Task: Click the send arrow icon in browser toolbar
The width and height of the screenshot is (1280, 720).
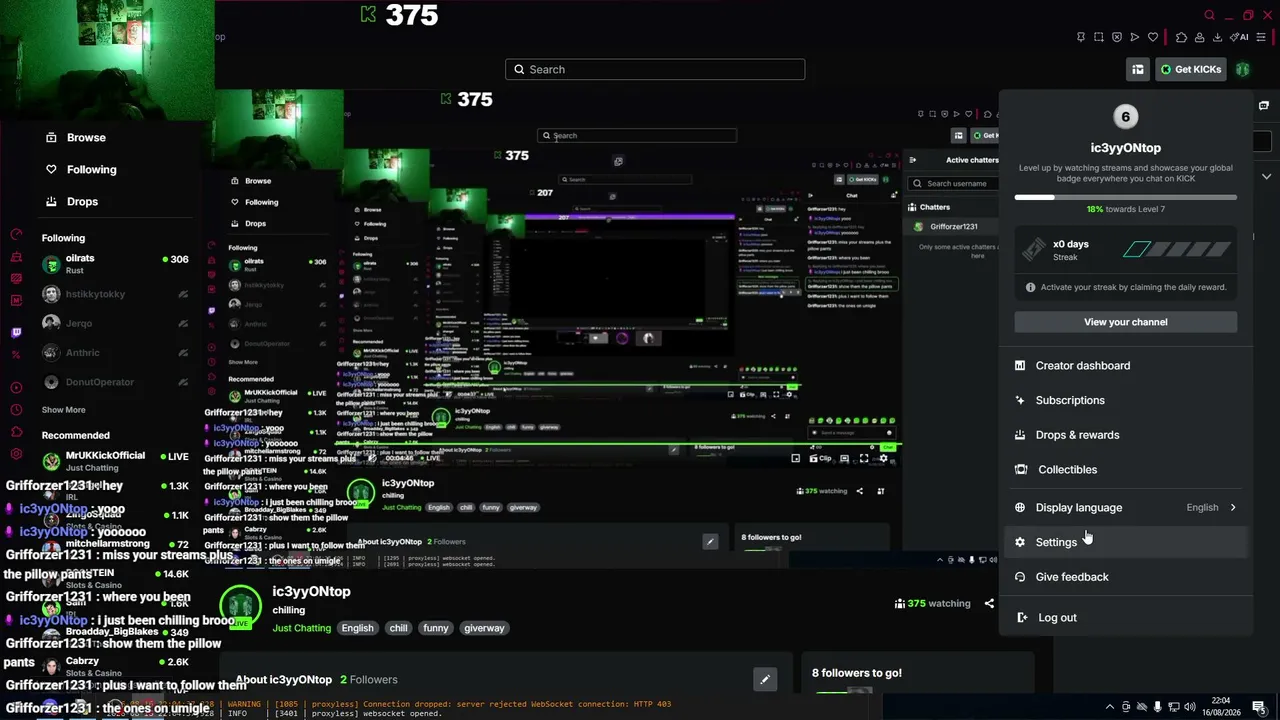Action: tap(1135, 38)
